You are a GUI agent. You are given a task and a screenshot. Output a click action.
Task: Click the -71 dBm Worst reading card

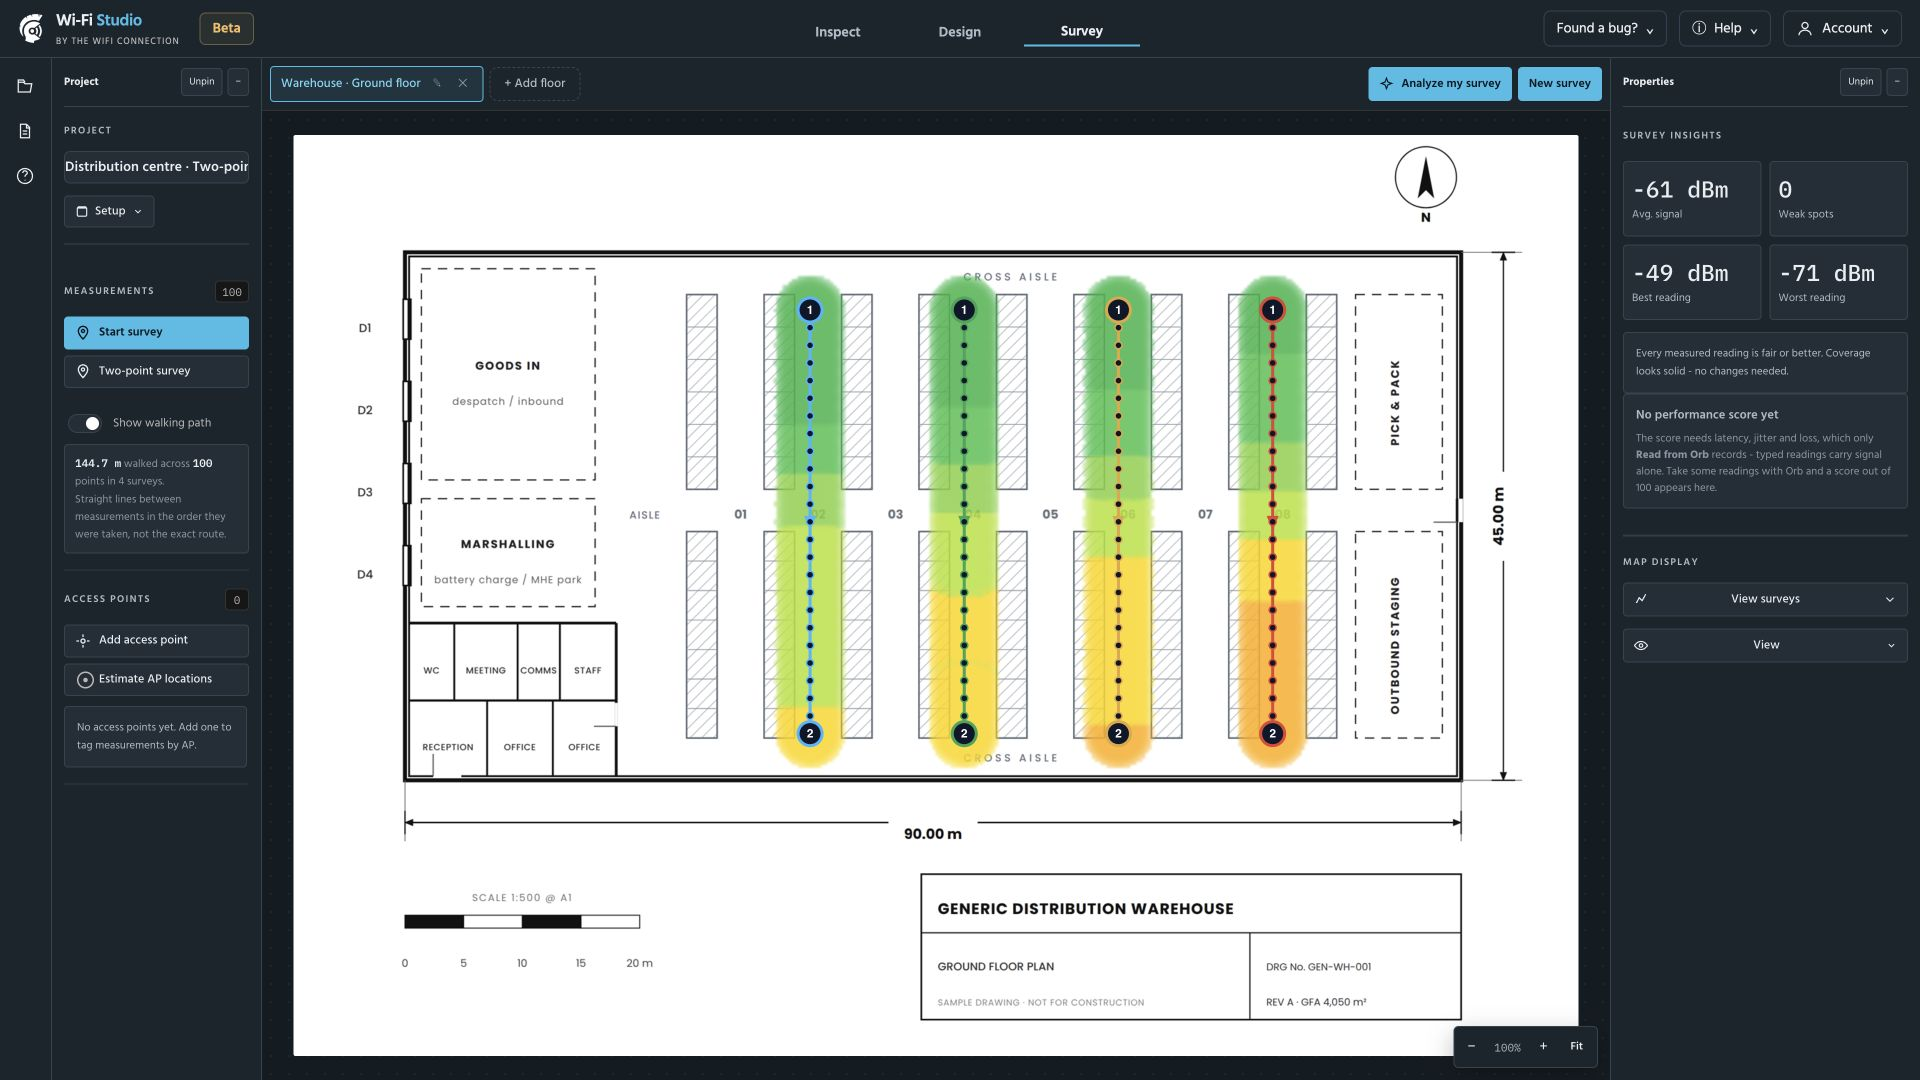[x=1837, y=282]
